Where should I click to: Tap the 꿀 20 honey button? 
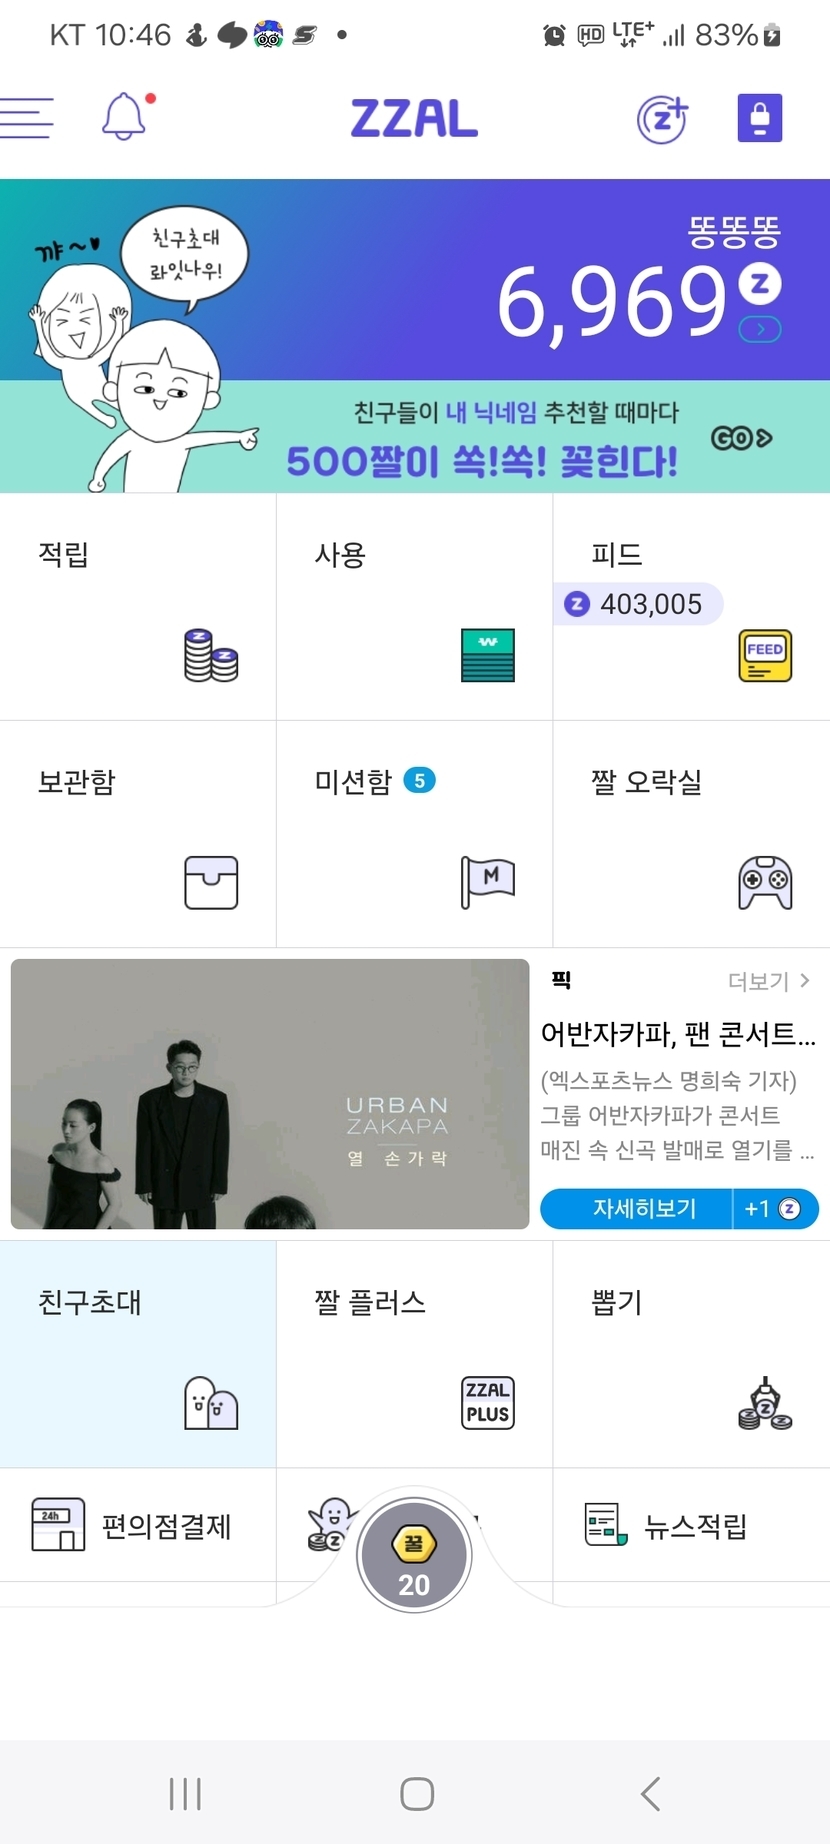(x=414, y=1557)
